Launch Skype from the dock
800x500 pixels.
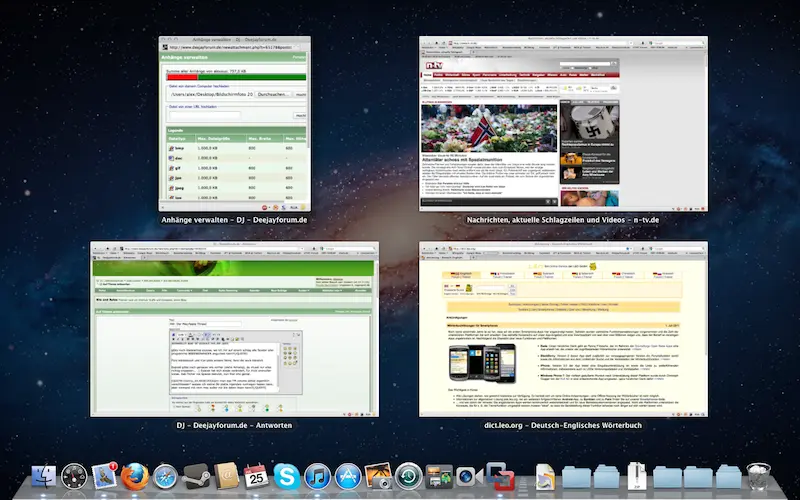pyautogui.click(x=286, y=477)
